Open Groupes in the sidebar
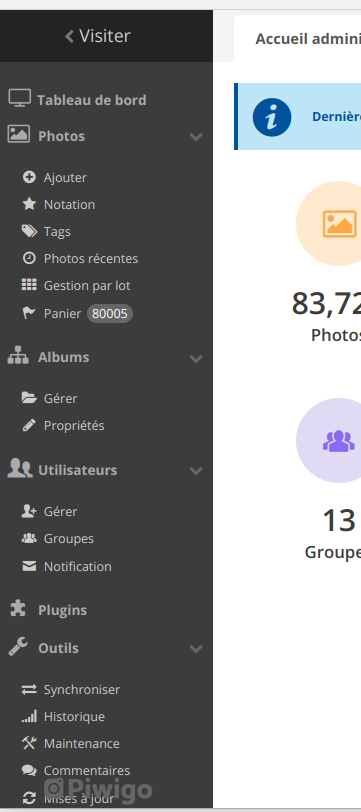 (x=69, y=539)
